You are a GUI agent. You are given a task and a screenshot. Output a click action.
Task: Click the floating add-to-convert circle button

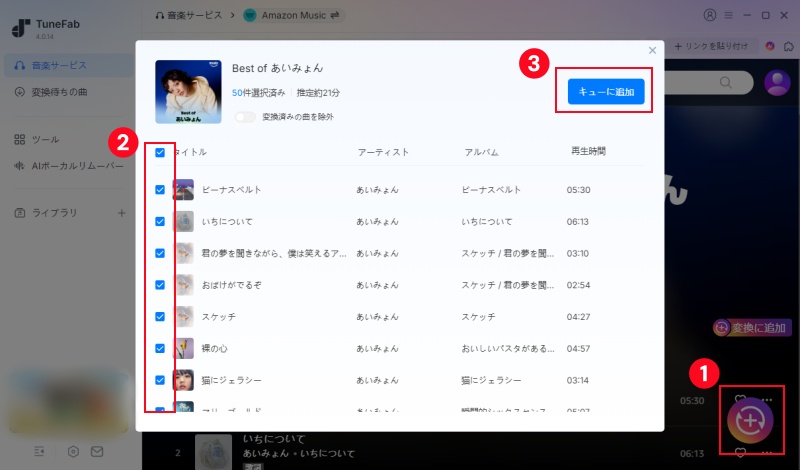[x=750, y=420]
